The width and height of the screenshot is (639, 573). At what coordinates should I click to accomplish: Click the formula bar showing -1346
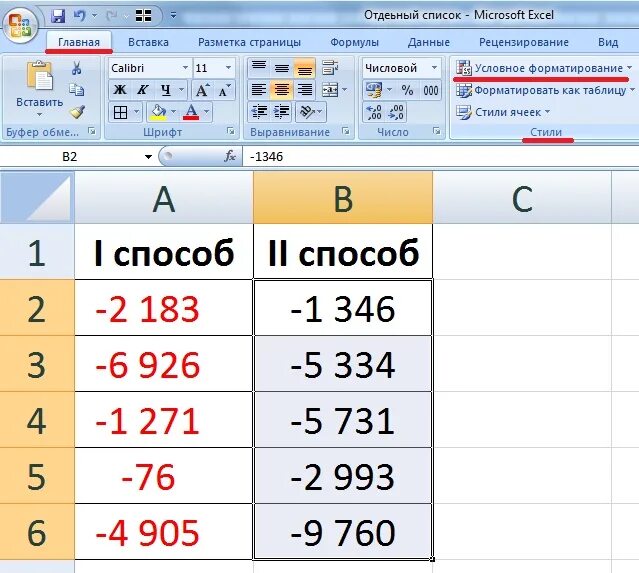(x=440, y=156)
